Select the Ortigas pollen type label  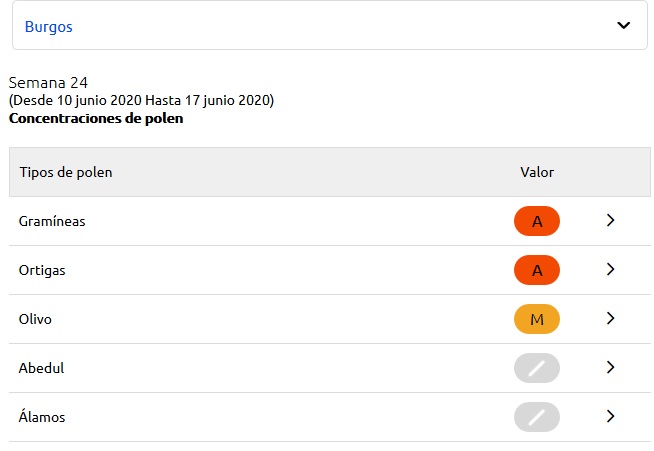pos(42,270)
